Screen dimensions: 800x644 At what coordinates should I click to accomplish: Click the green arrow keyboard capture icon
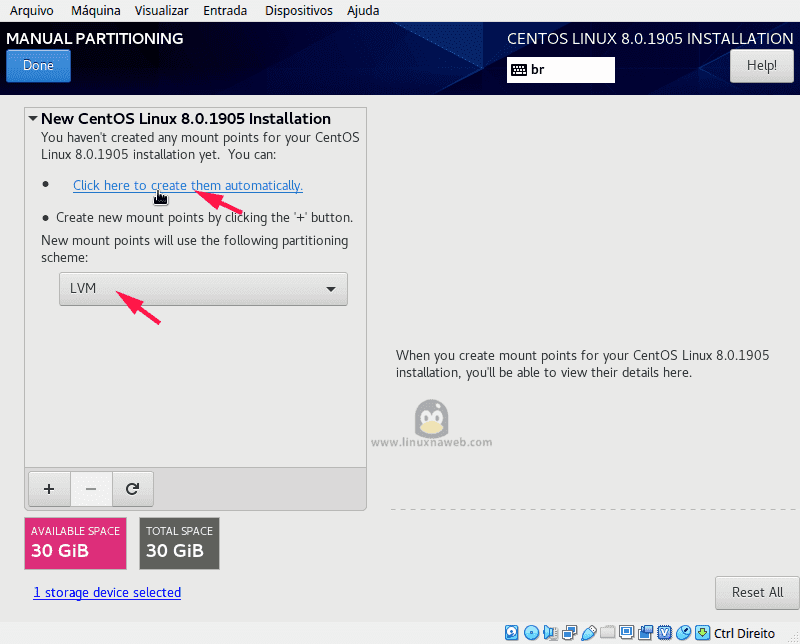[703, 633]
